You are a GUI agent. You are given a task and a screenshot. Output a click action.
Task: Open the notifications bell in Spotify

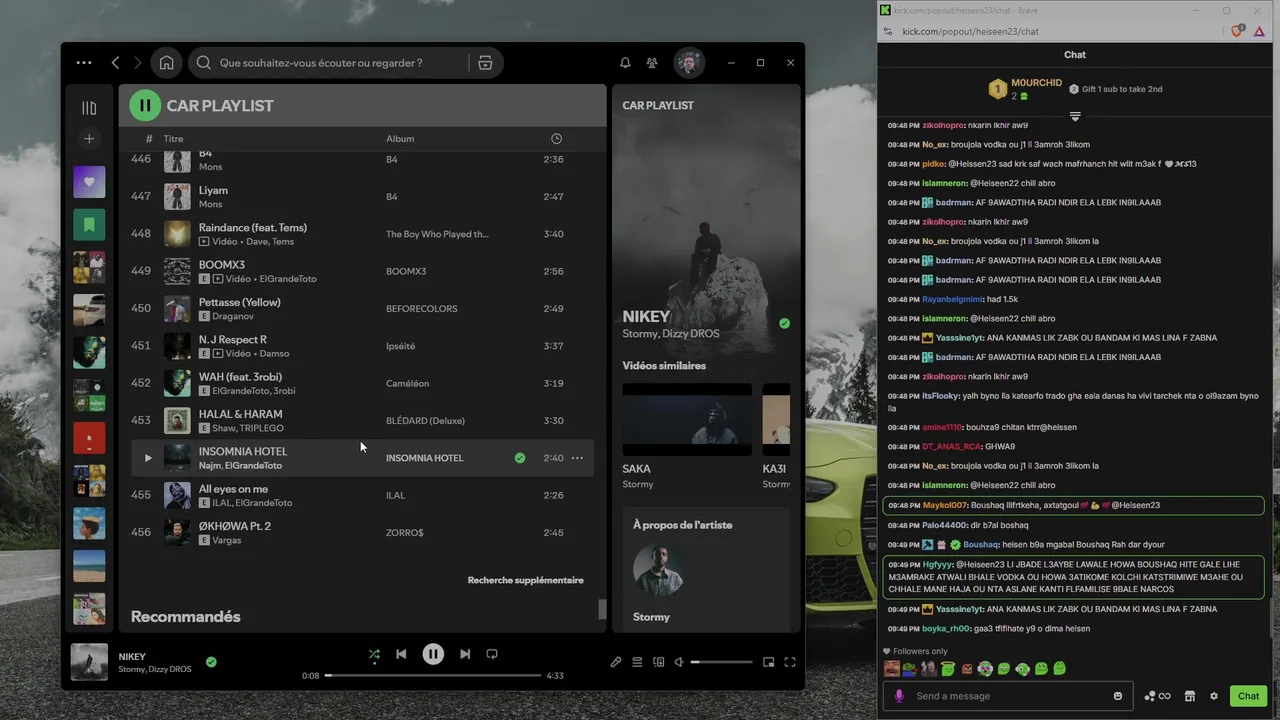(x=625, y=62)
